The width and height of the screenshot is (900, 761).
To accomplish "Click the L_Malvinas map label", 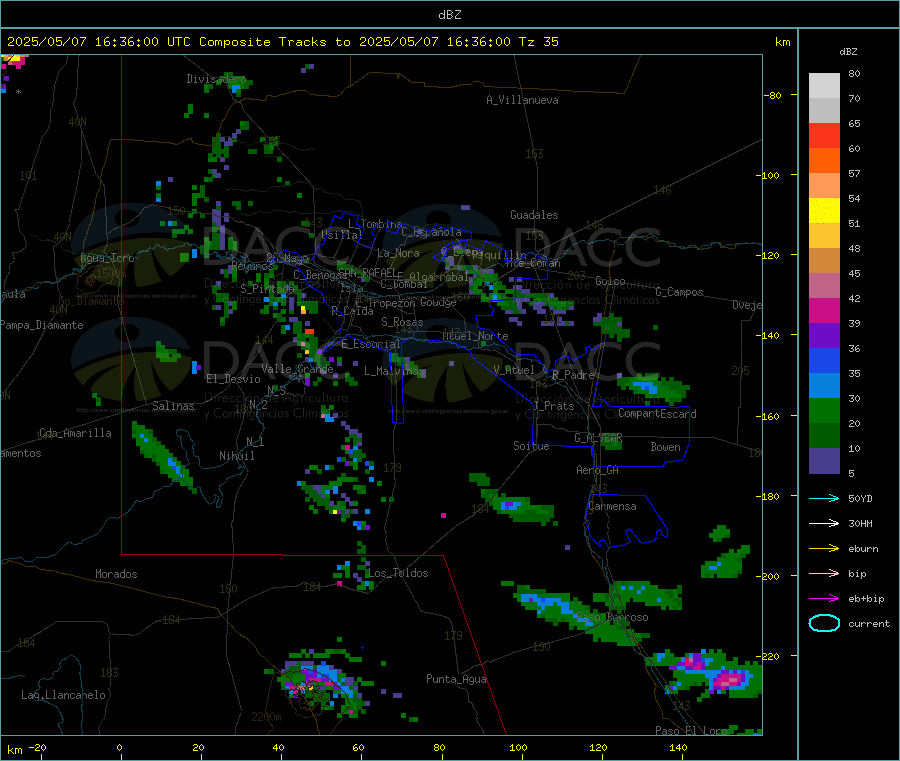I will [394, 371].
